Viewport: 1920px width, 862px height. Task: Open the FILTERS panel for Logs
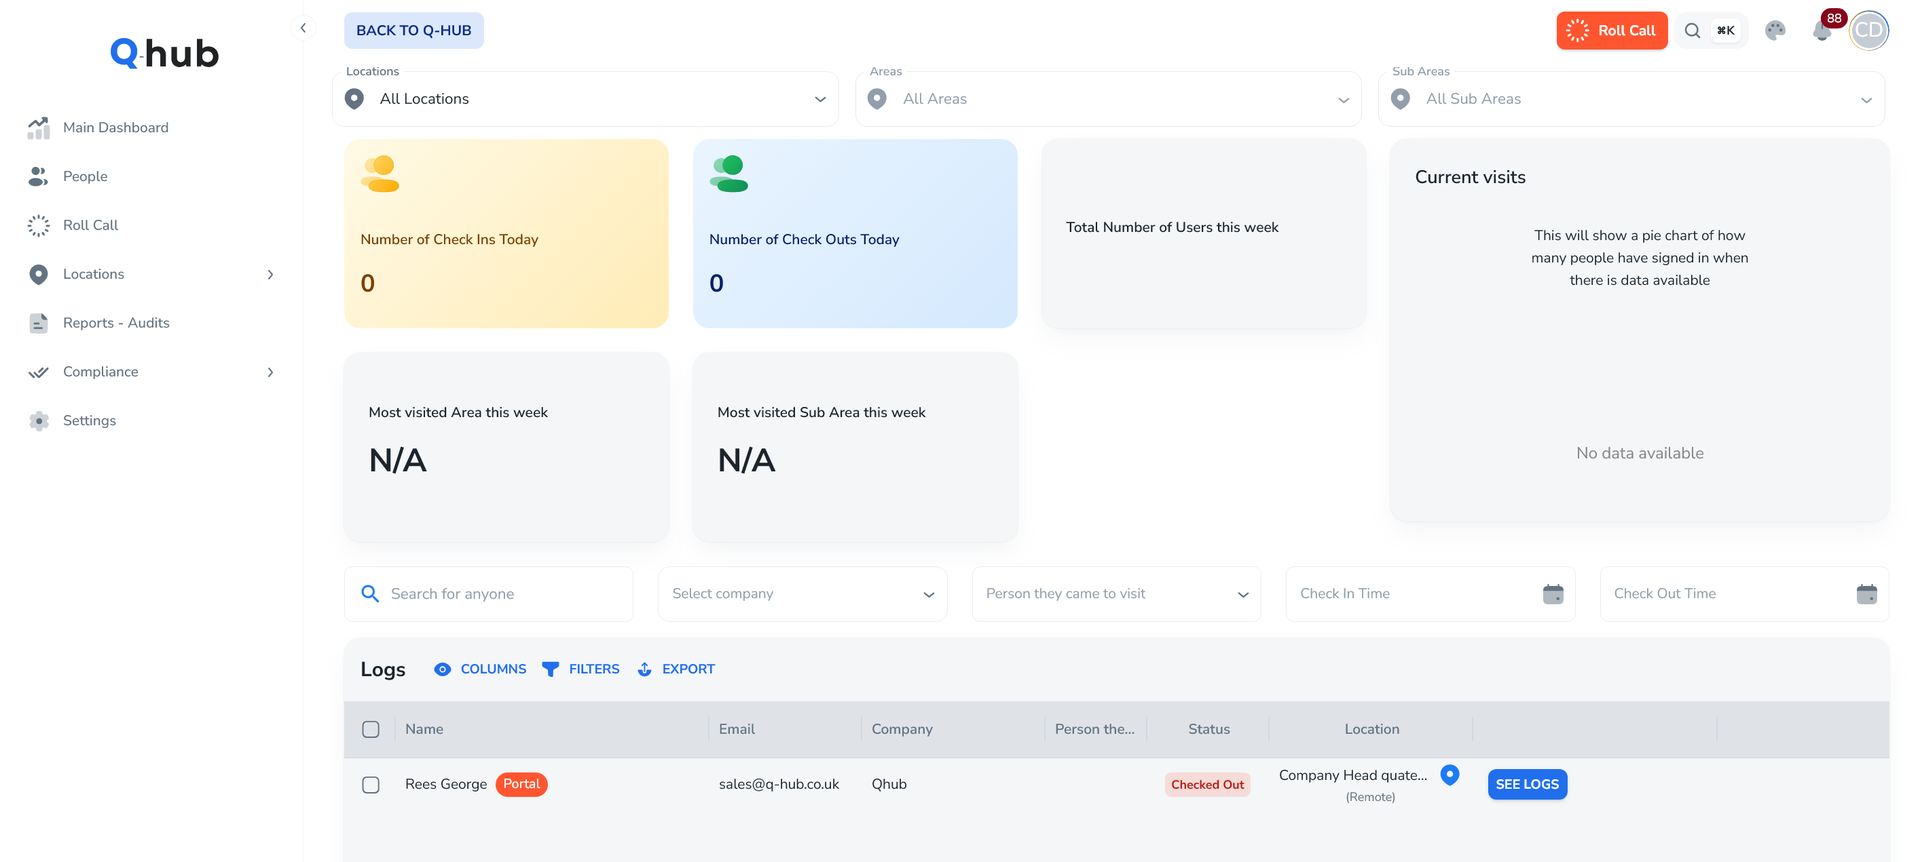580,669
